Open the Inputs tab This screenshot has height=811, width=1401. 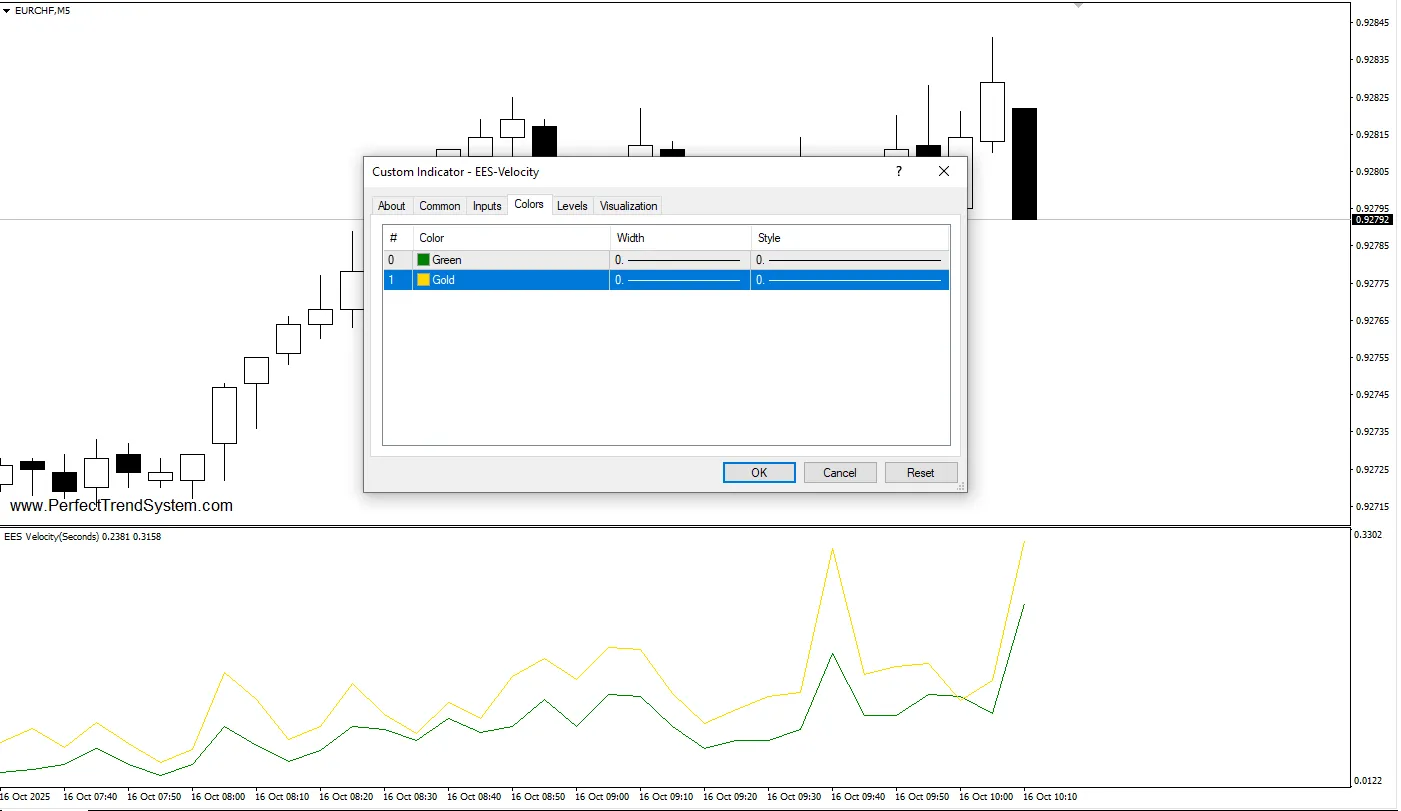(487, 206)
